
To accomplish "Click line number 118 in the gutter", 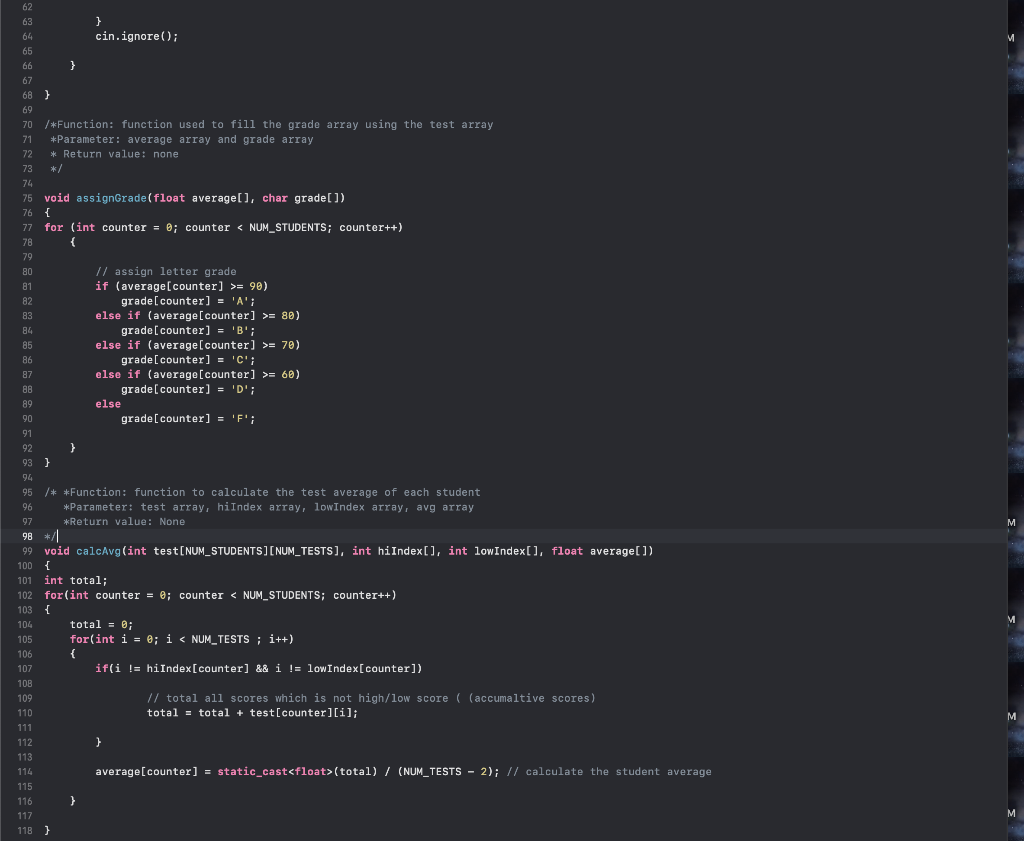I will pyautogui.click(x=26, y=830).
